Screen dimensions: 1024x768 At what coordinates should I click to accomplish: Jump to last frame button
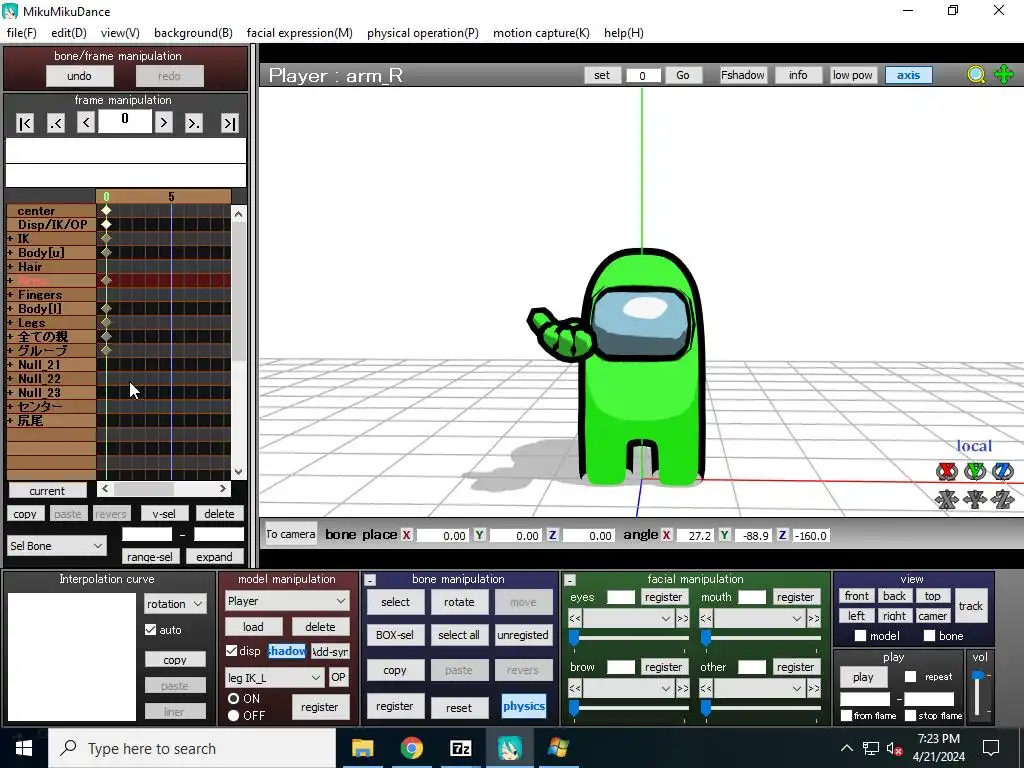(229, 123)
